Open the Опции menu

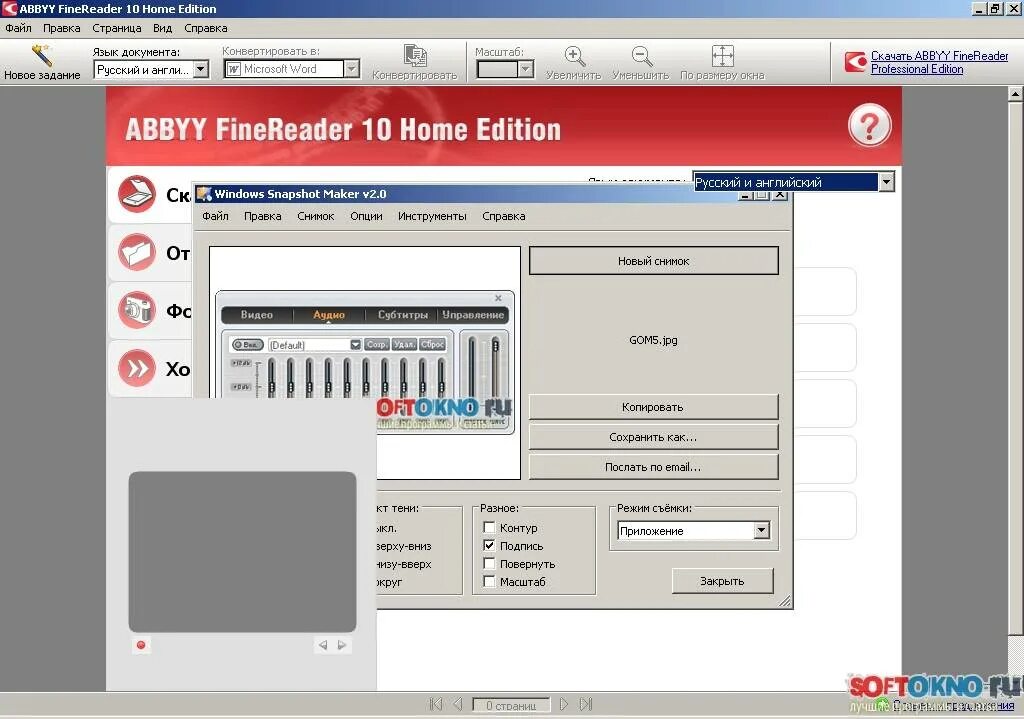coord(366,216)
